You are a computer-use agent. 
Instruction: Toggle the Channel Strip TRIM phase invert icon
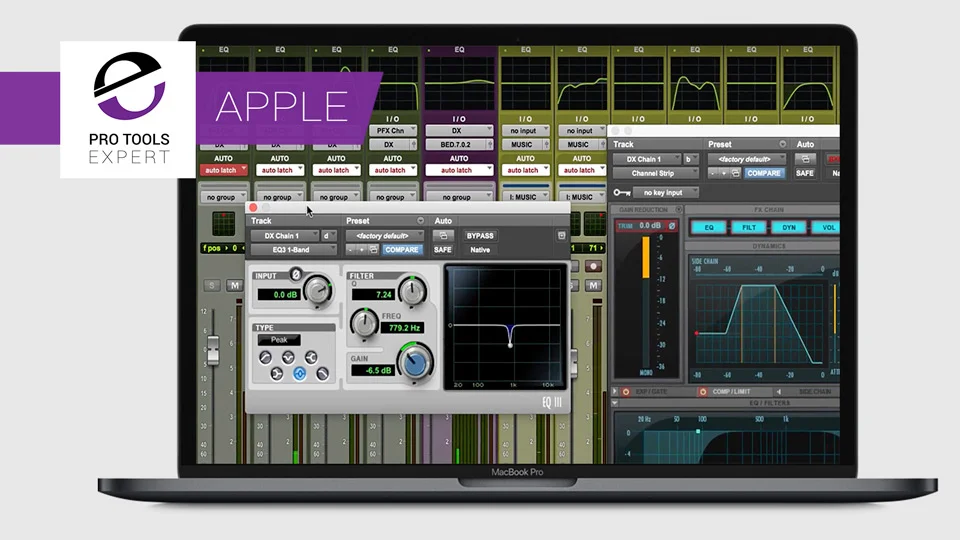click(x=672, y=226)
